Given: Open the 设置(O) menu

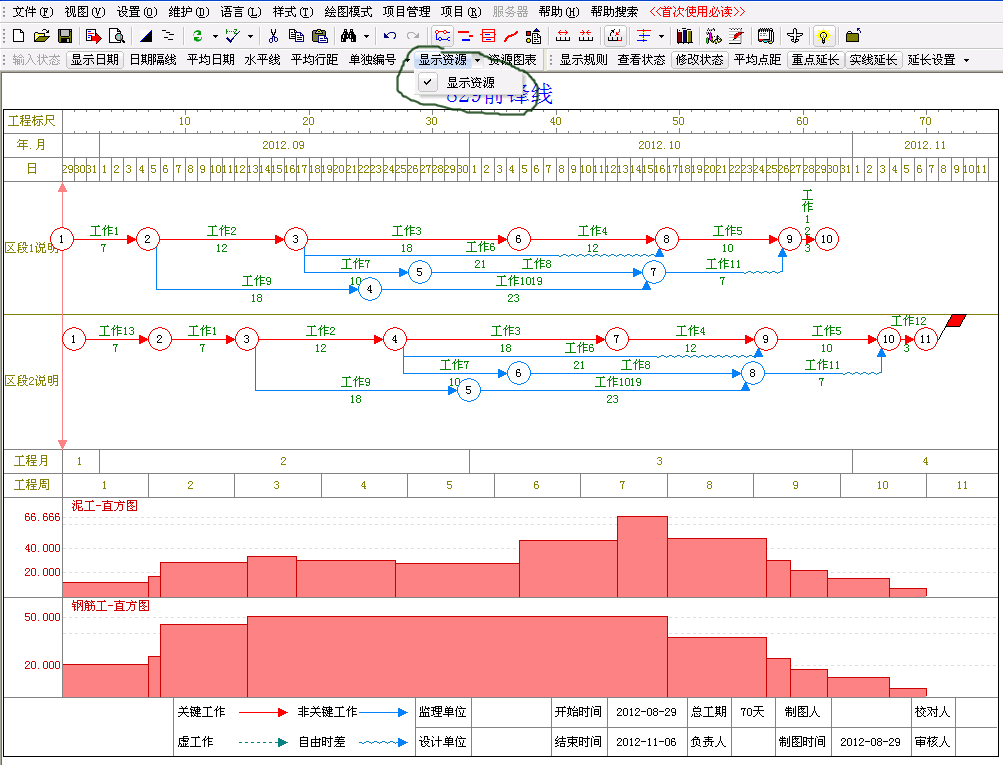Looking at the screenshot, I should (x=137, y=12).
